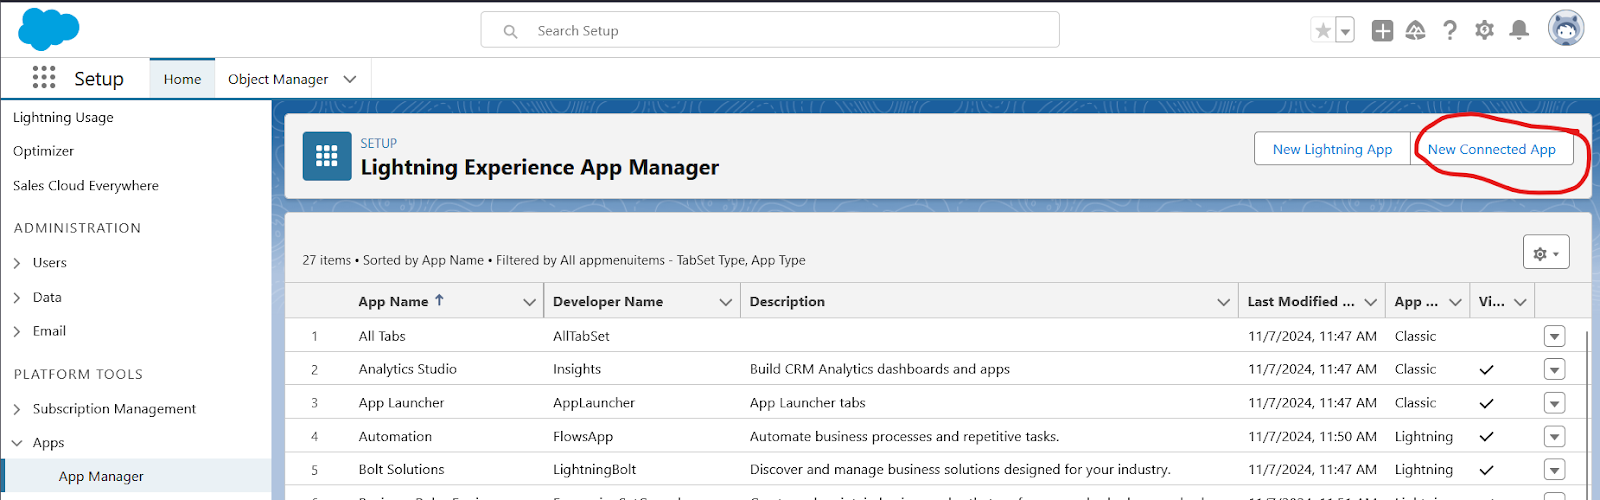Expand the Subscription Management node
Viewport: 1600px width, 500px height.
pyautogui.click(x=17, y=409)
